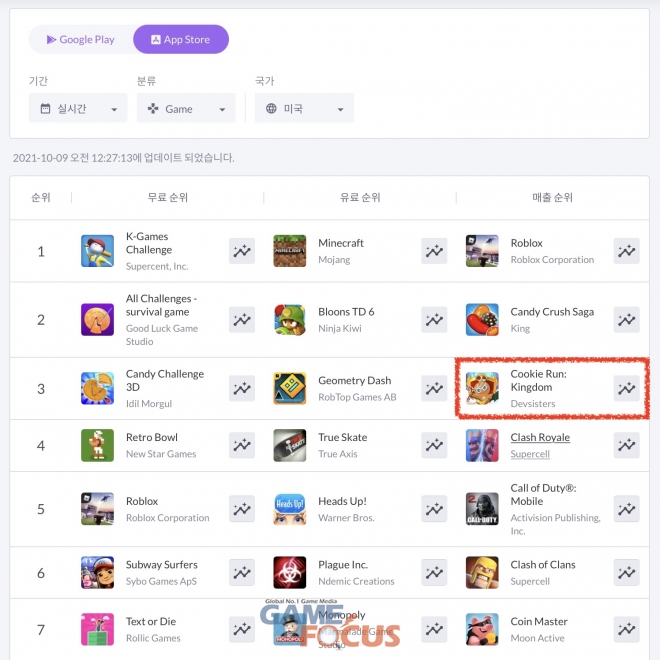Click the Moon Active developer name
Image resolution: width=660 pixels, height=660 pixels.
538,638
